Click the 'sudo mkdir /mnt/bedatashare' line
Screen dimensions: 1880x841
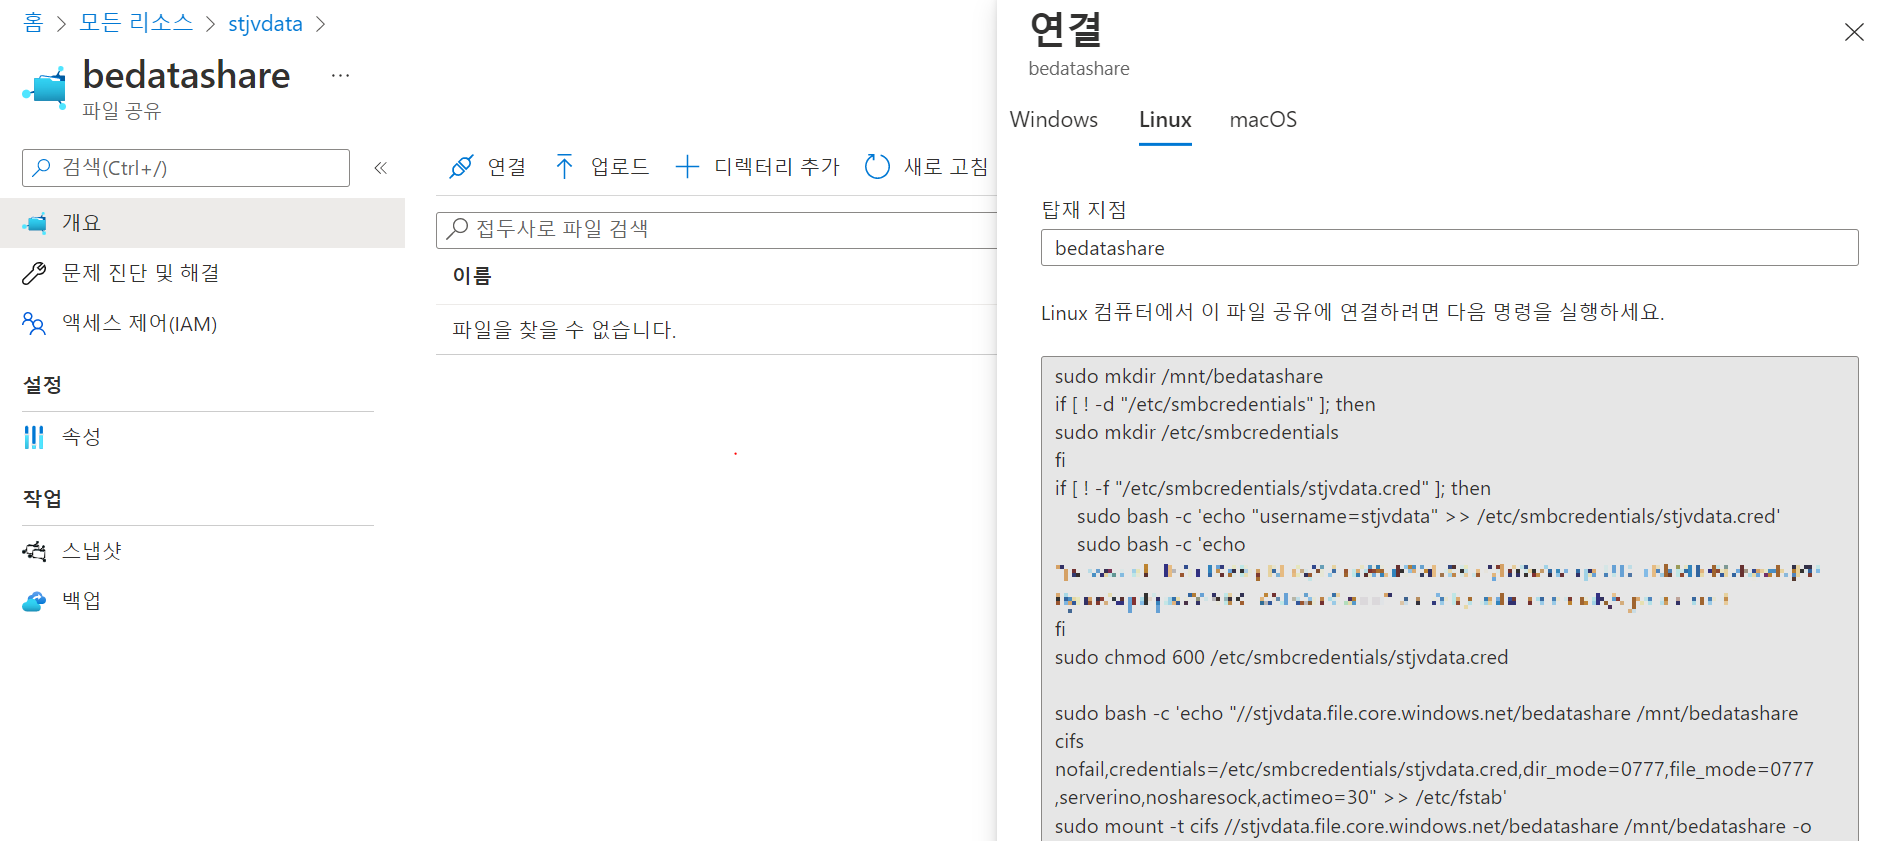click(1189, 376)
